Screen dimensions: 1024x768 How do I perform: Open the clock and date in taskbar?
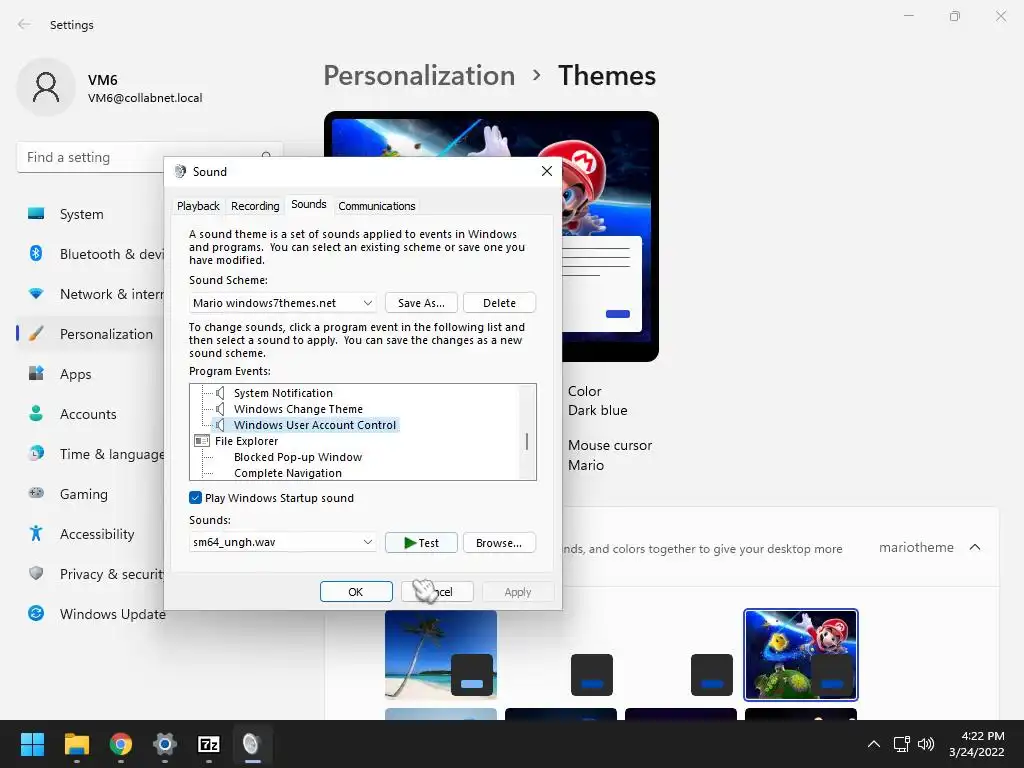976,744
